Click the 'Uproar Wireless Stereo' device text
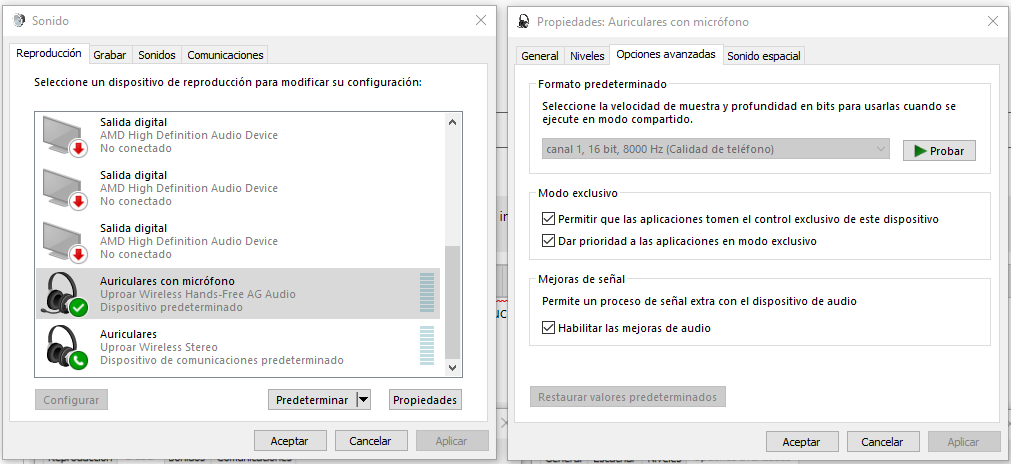 point(159,347)
